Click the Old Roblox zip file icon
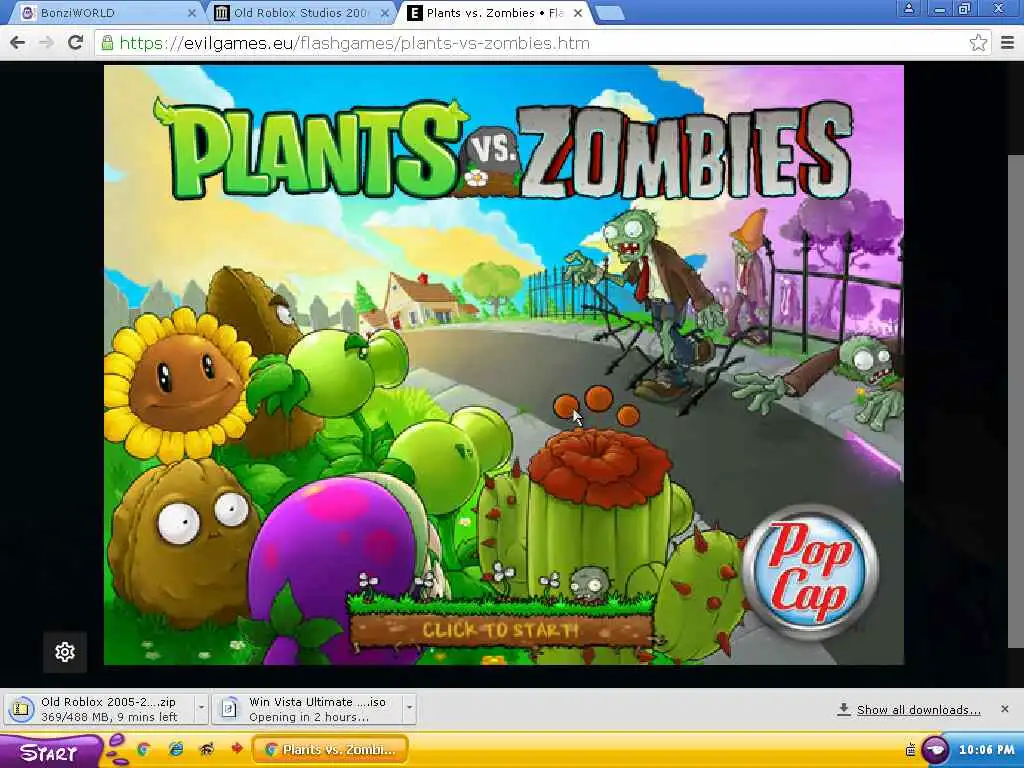 [x=21, y=709]
